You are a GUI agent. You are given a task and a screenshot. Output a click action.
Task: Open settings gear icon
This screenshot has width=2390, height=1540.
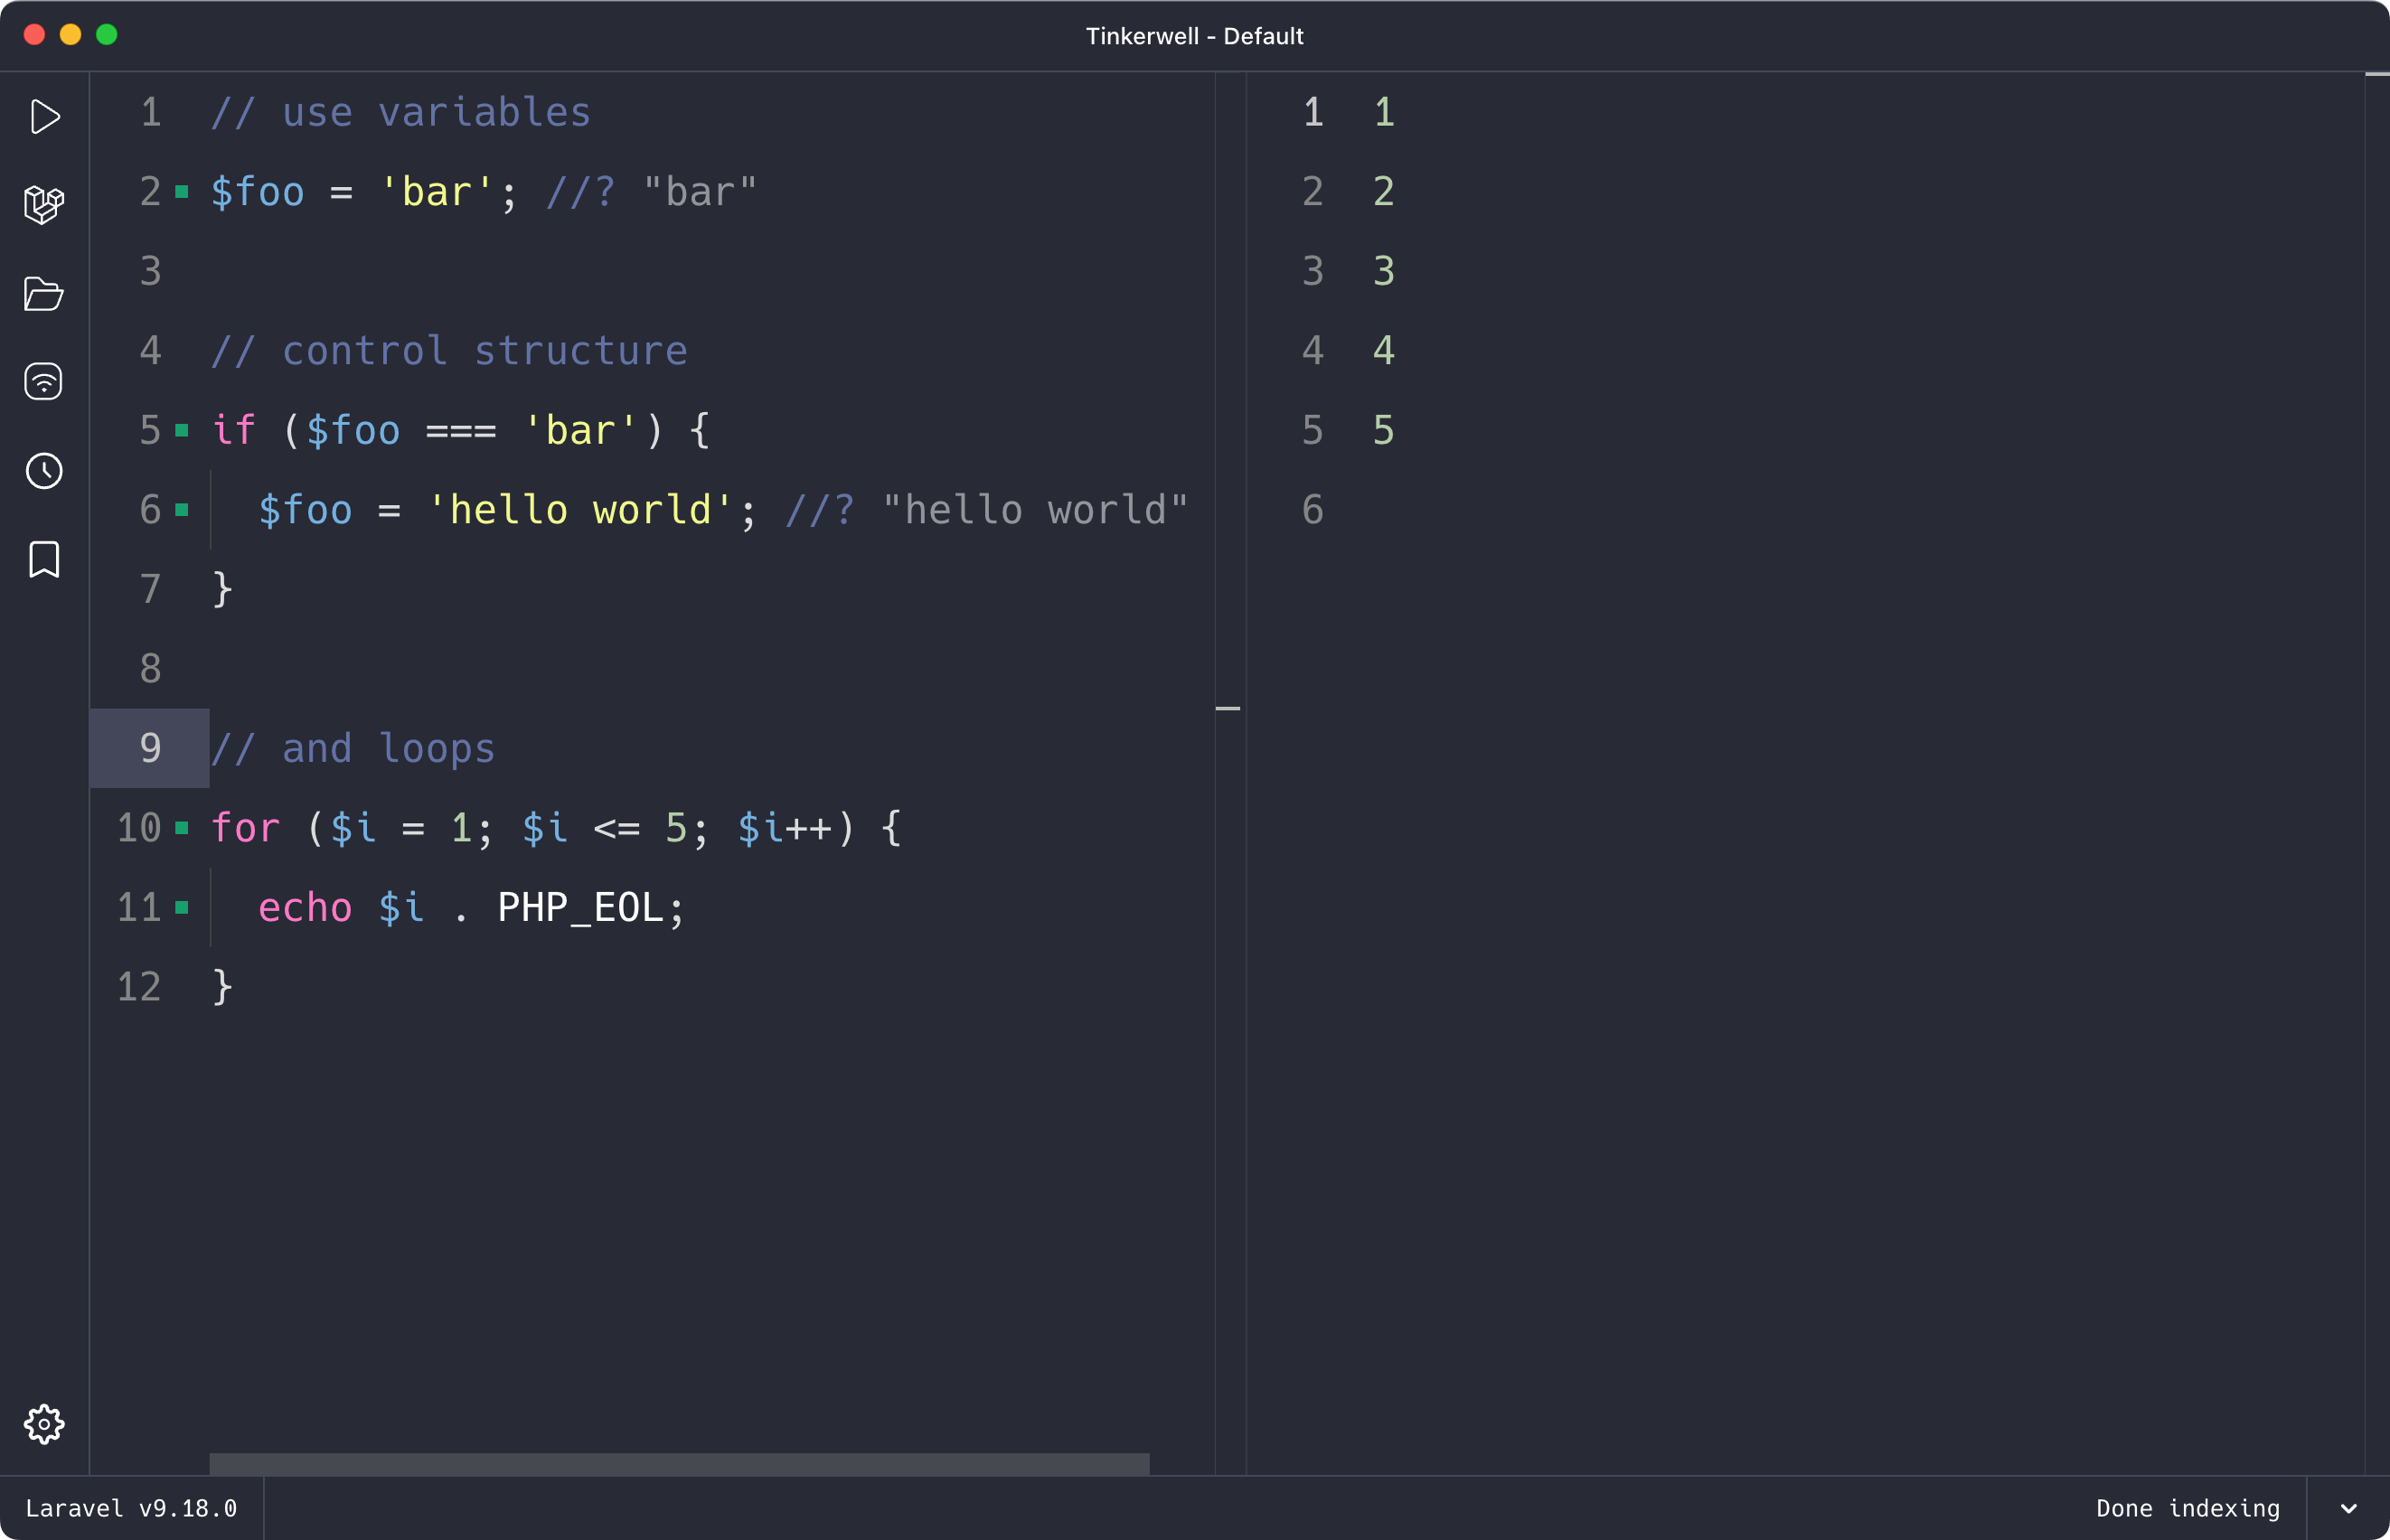click(x=44, y=1424)
